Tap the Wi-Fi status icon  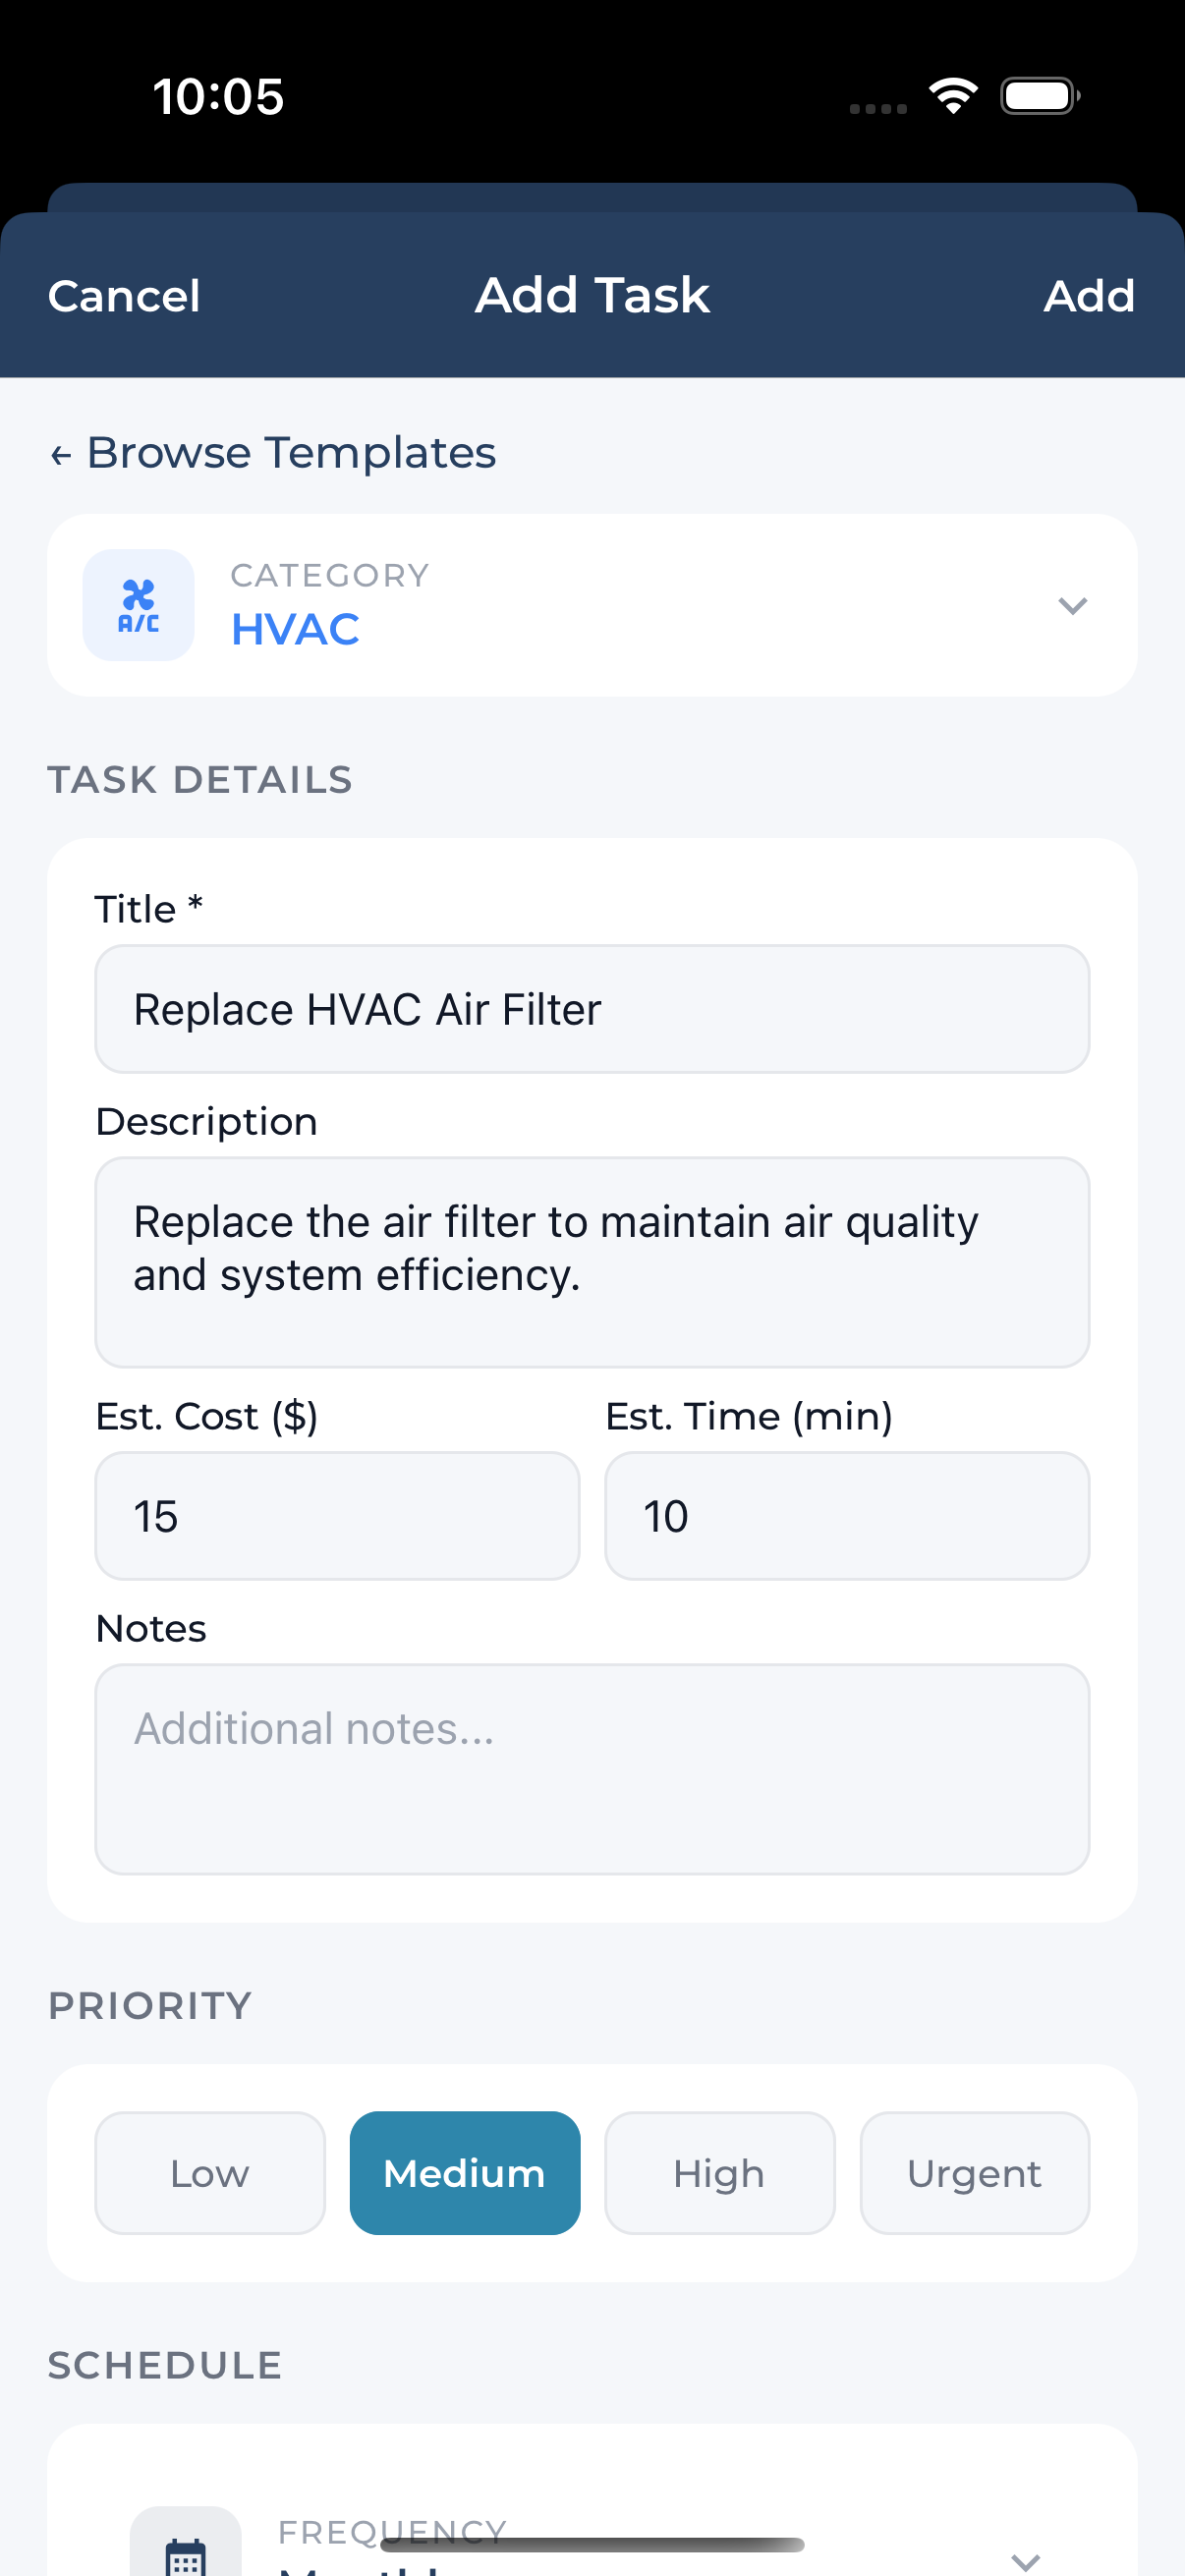pos(953,96)
